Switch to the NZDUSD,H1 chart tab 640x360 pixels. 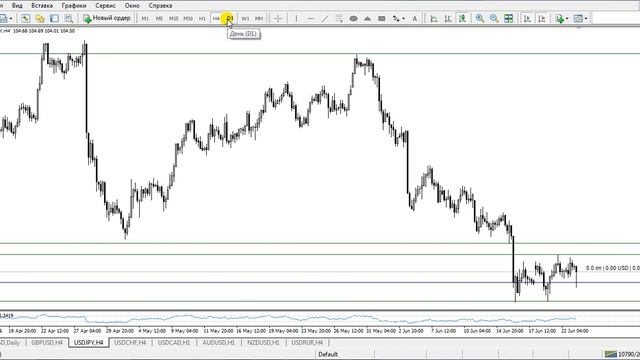point(263,342)
